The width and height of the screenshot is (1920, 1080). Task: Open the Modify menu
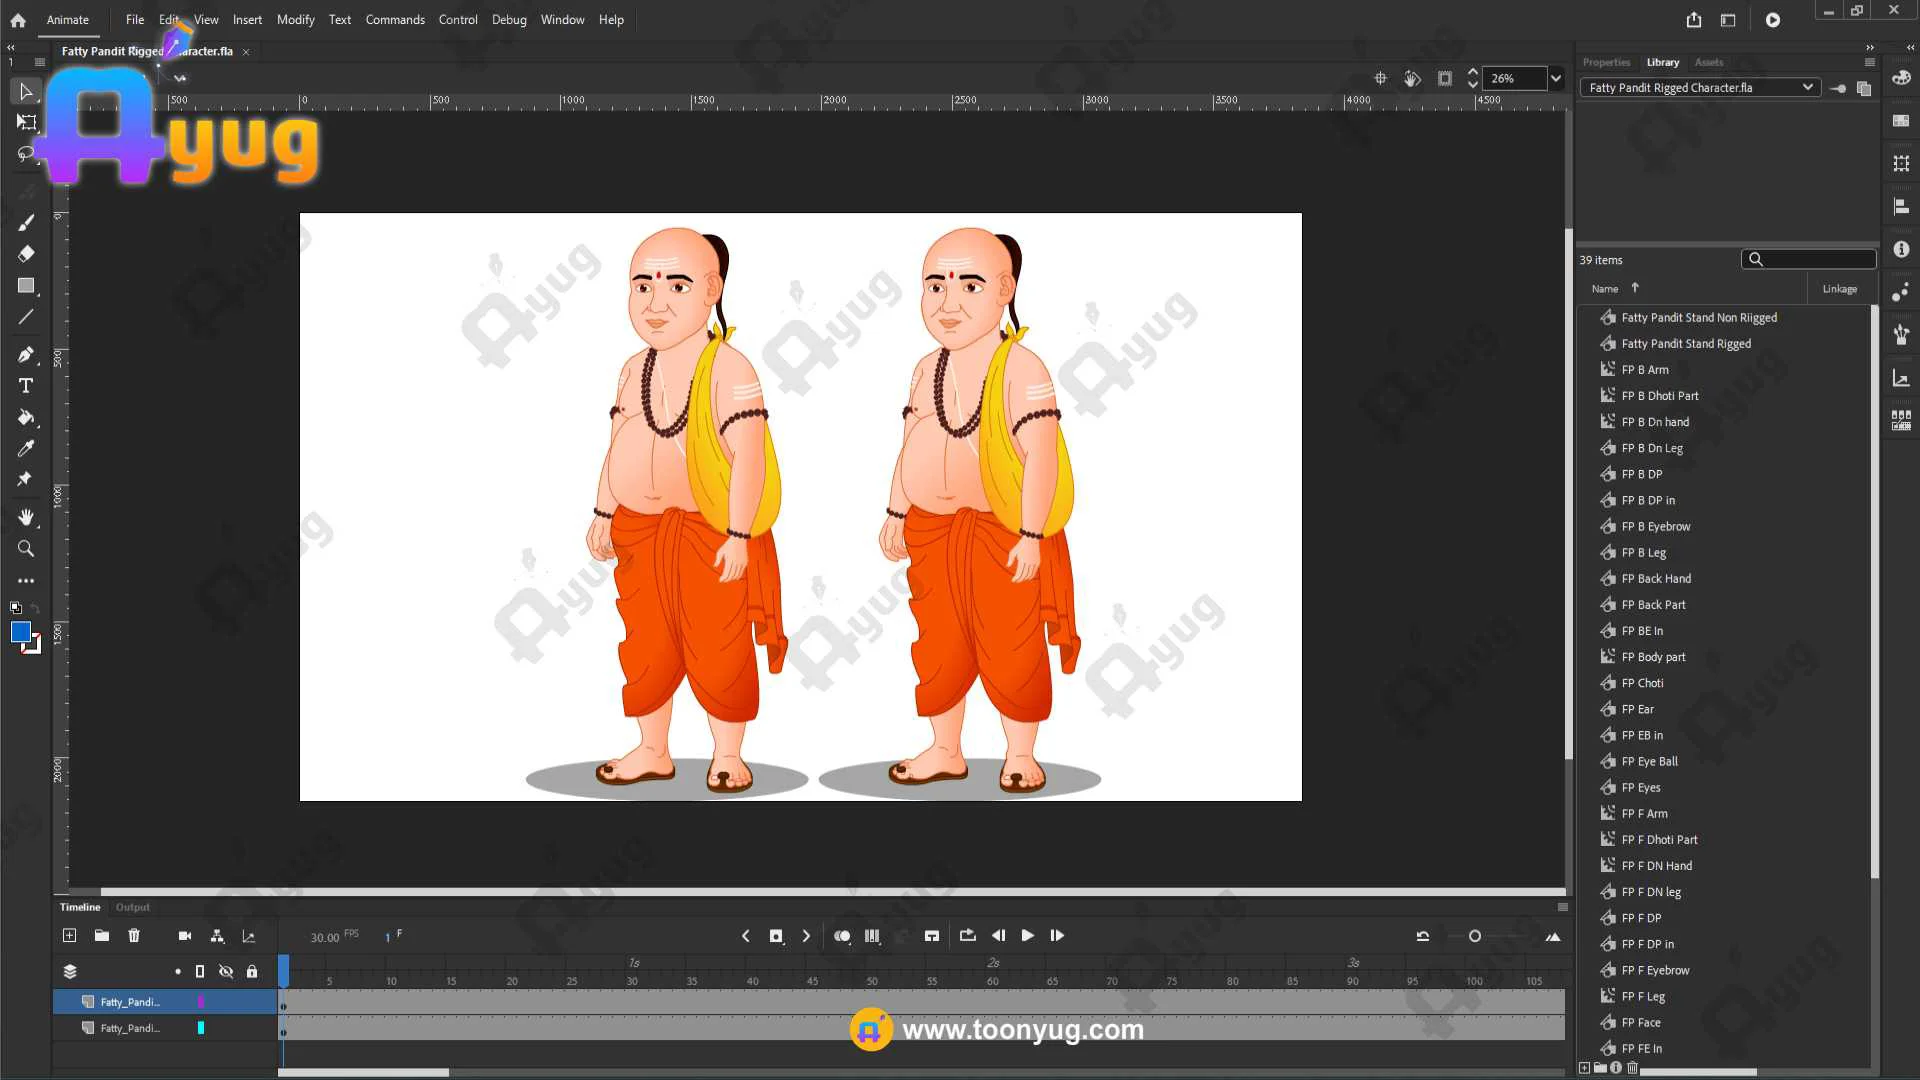point(295,20)
